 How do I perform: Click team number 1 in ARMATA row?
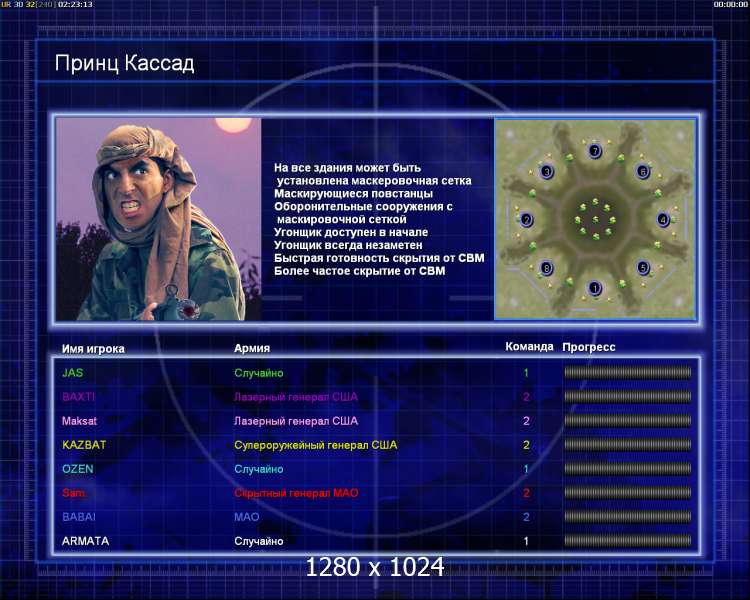pos(526,541)
